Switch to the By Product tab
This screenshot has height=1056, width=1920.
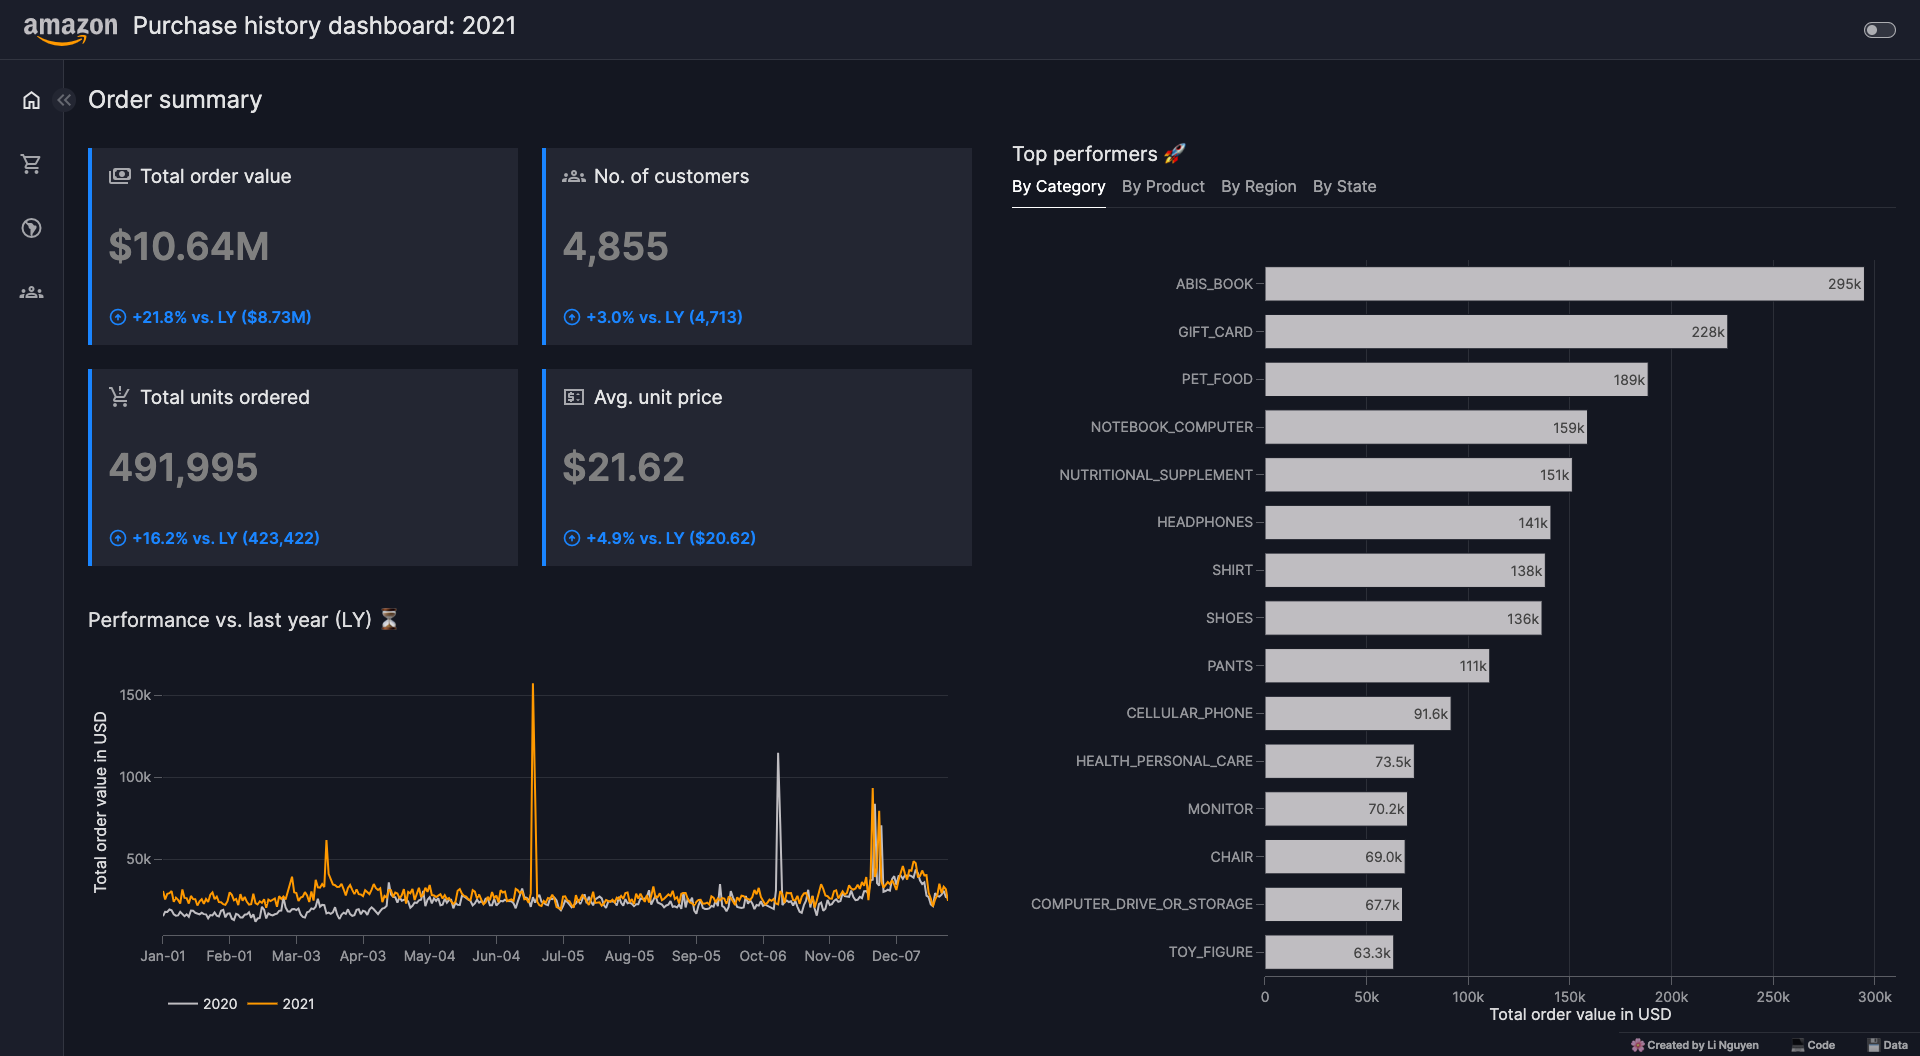tap(1163, 187)
